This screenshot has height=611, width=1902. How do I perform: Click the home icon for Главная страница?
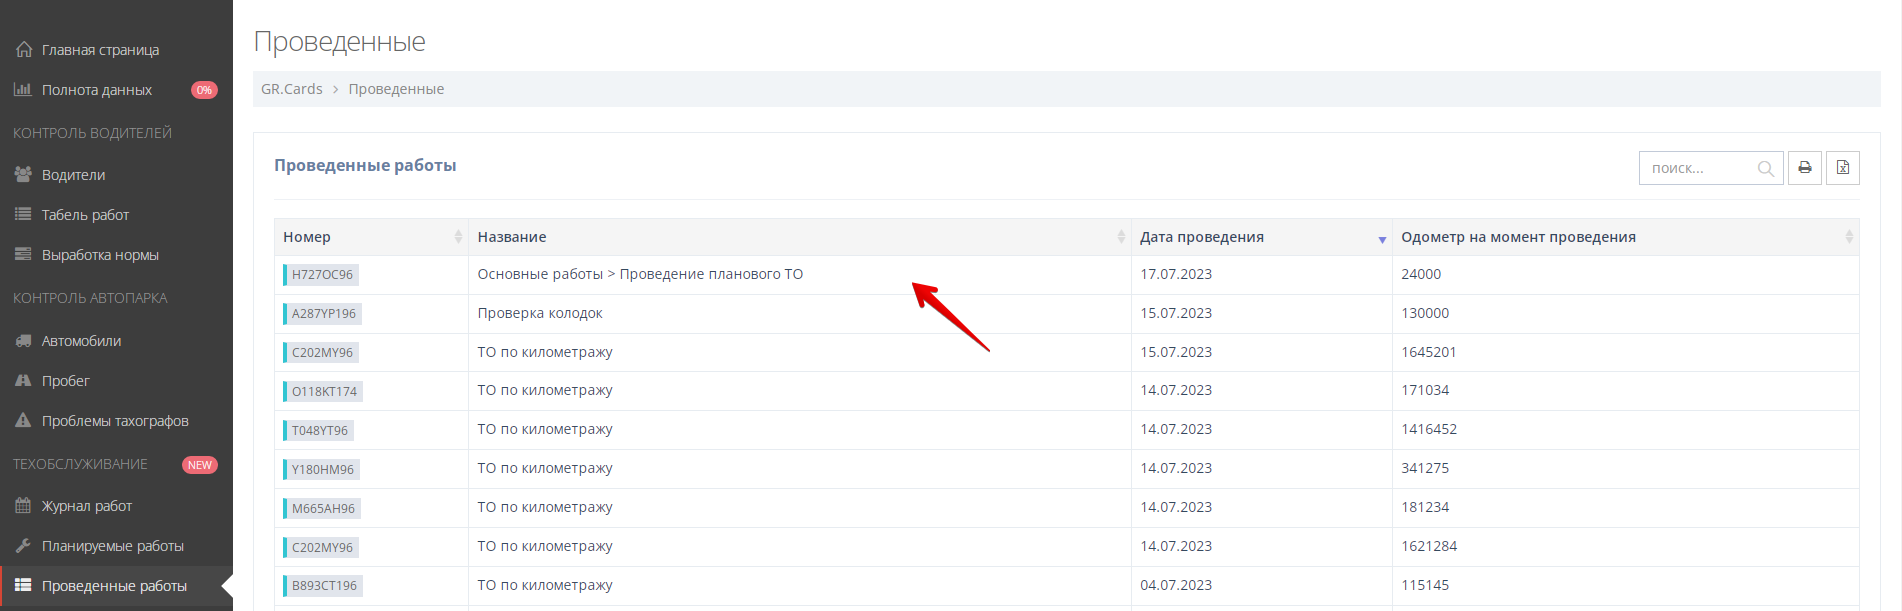click(x=24, y=50)
